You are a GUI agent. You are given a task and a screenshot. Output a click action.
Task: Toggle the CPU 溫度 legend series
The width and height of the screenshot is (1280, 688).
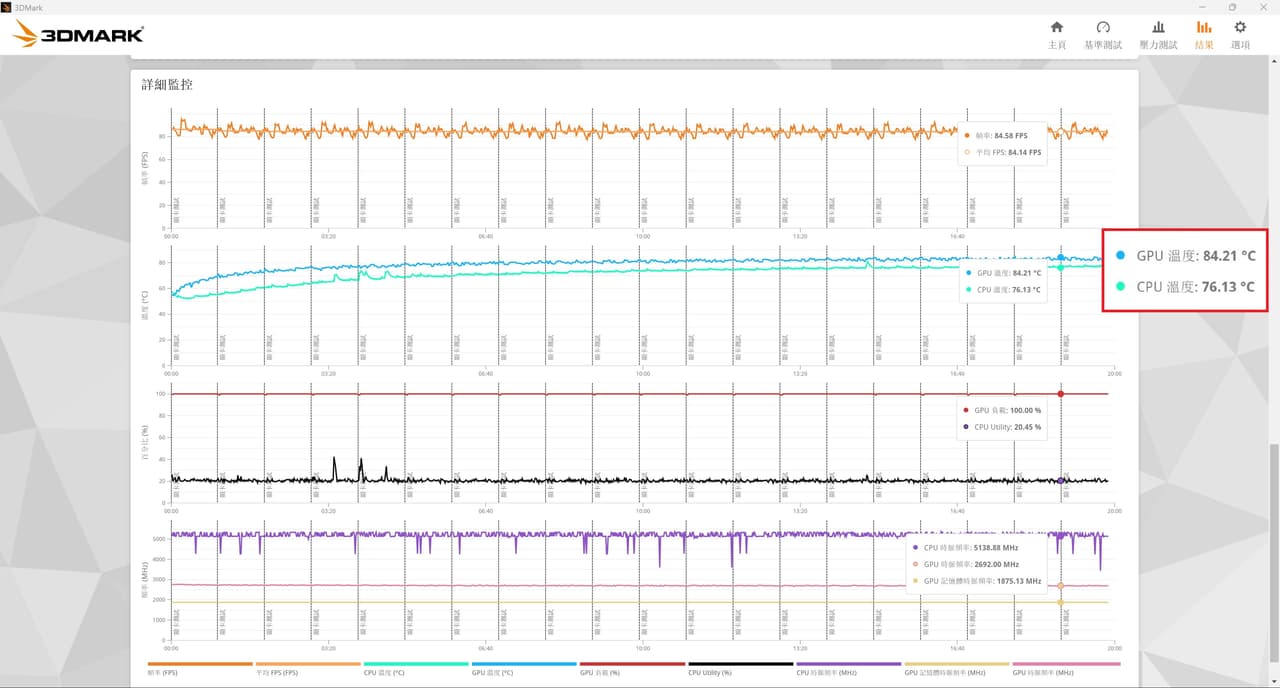pos(416,668)
